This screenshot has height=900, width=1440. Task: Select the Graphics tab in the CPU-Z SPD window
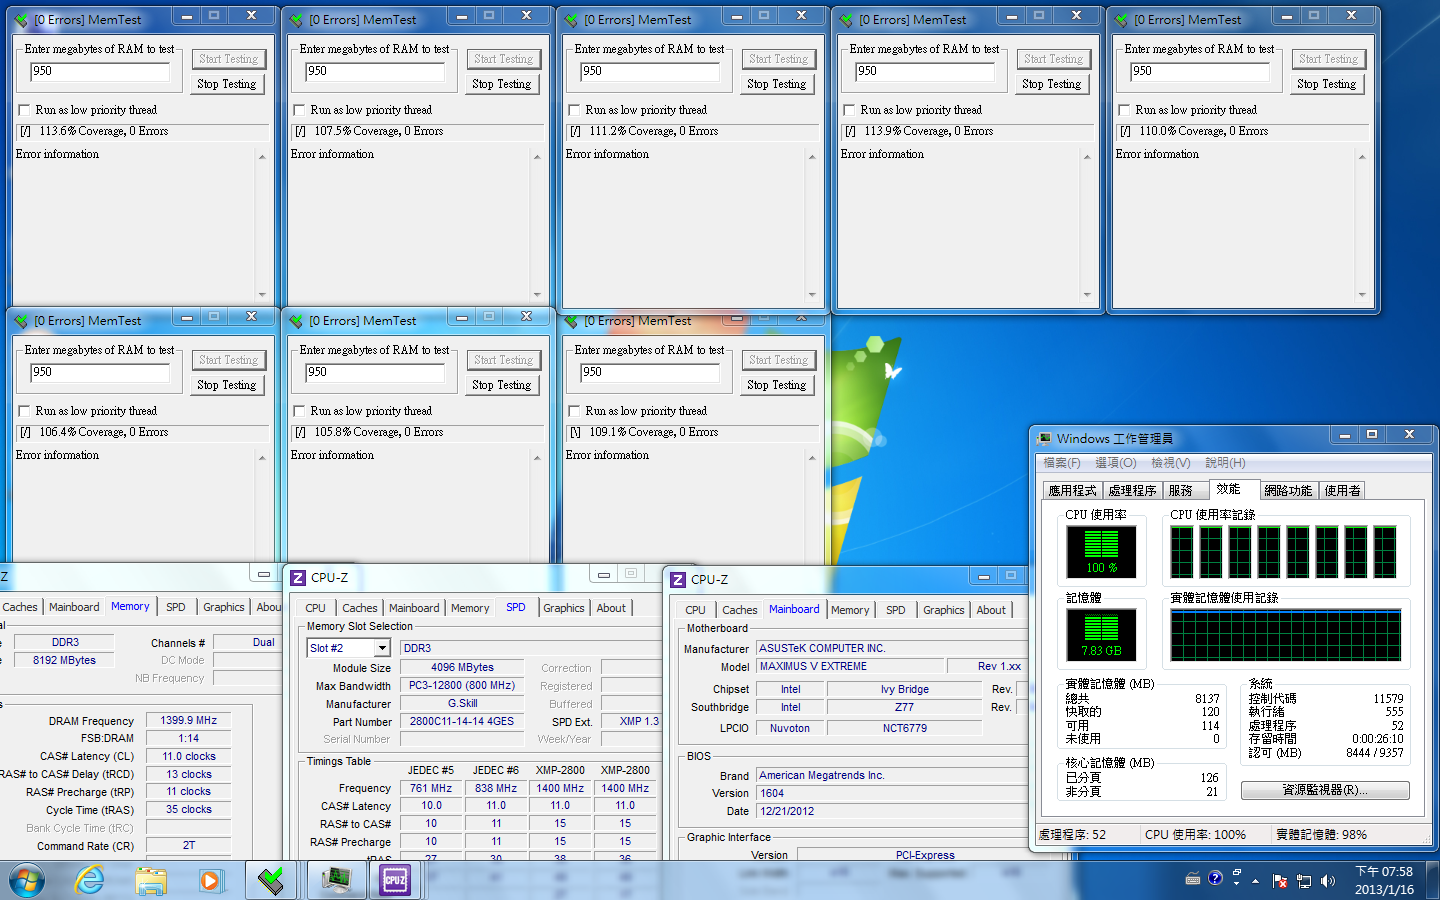[x=564, y=608]
